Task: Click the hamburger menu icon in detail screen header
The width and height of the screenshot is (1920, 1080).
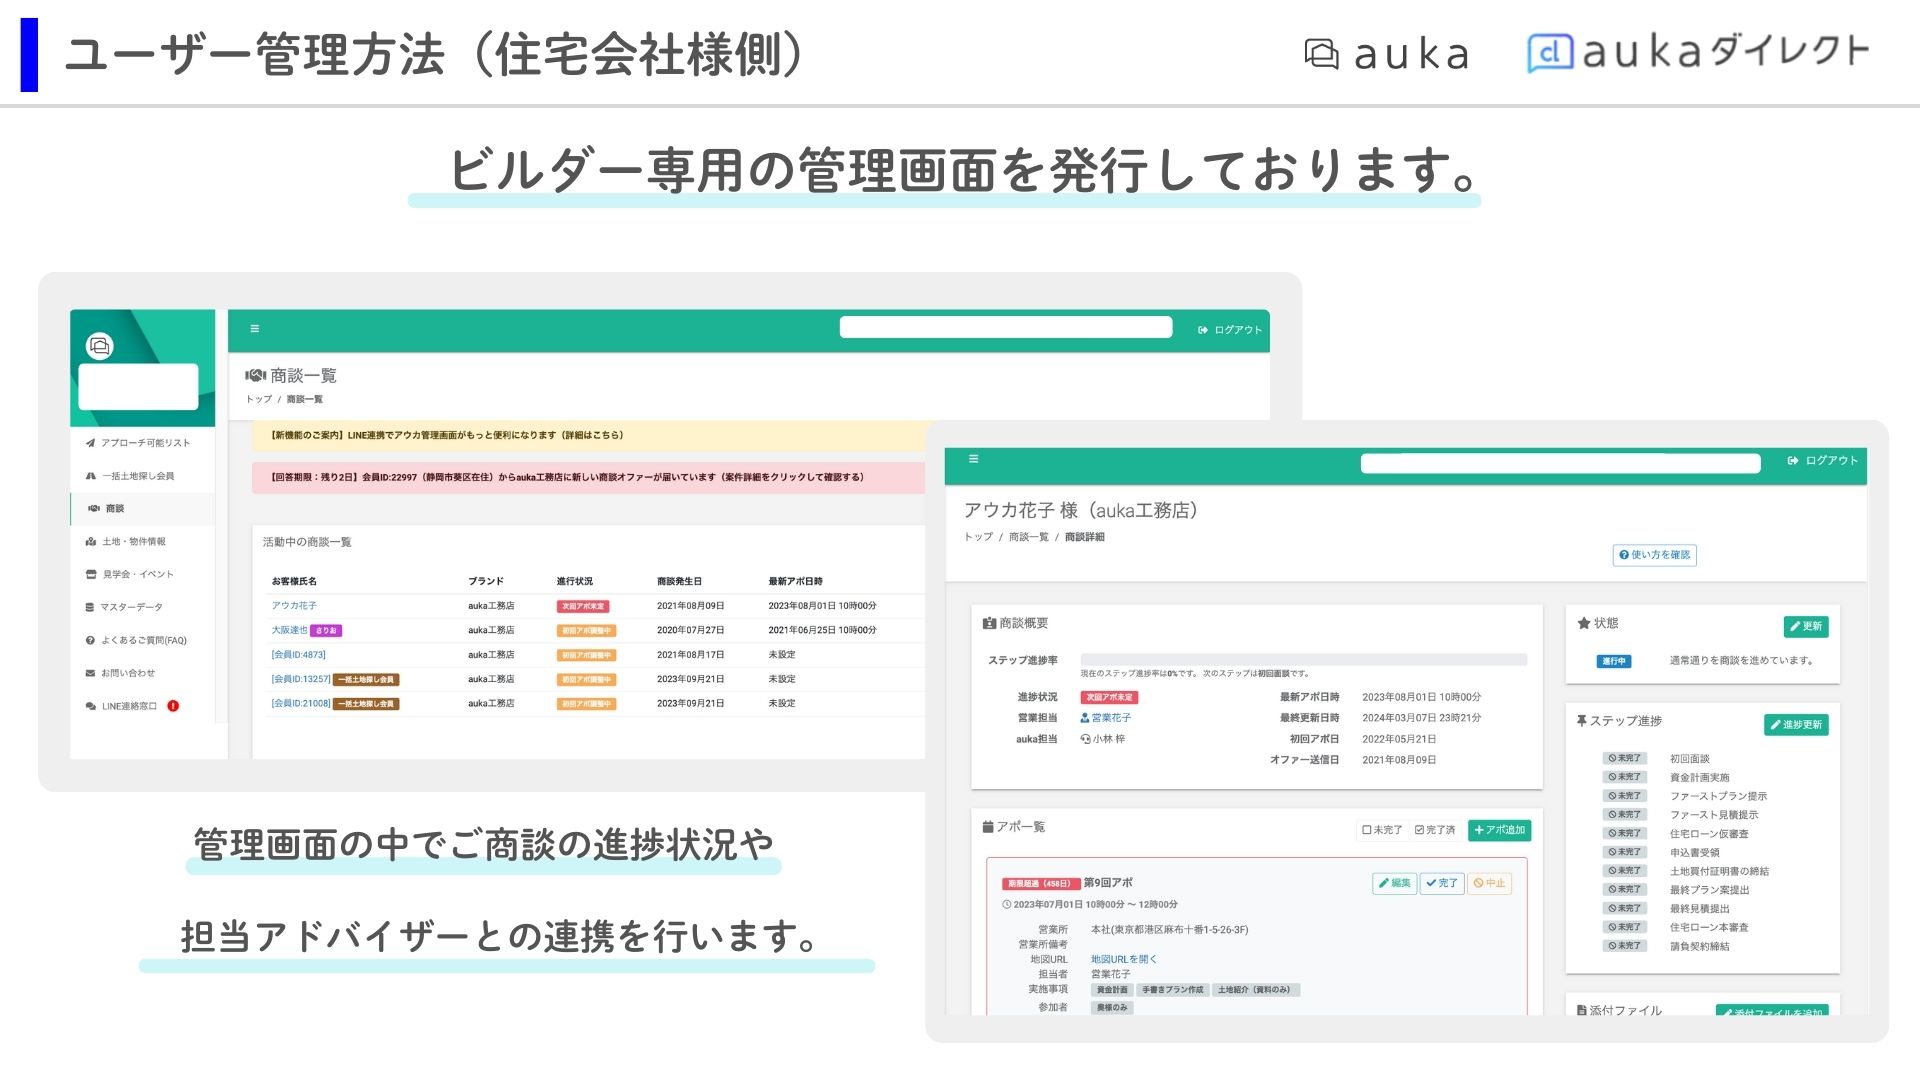Action: click(x=973, y=459)
